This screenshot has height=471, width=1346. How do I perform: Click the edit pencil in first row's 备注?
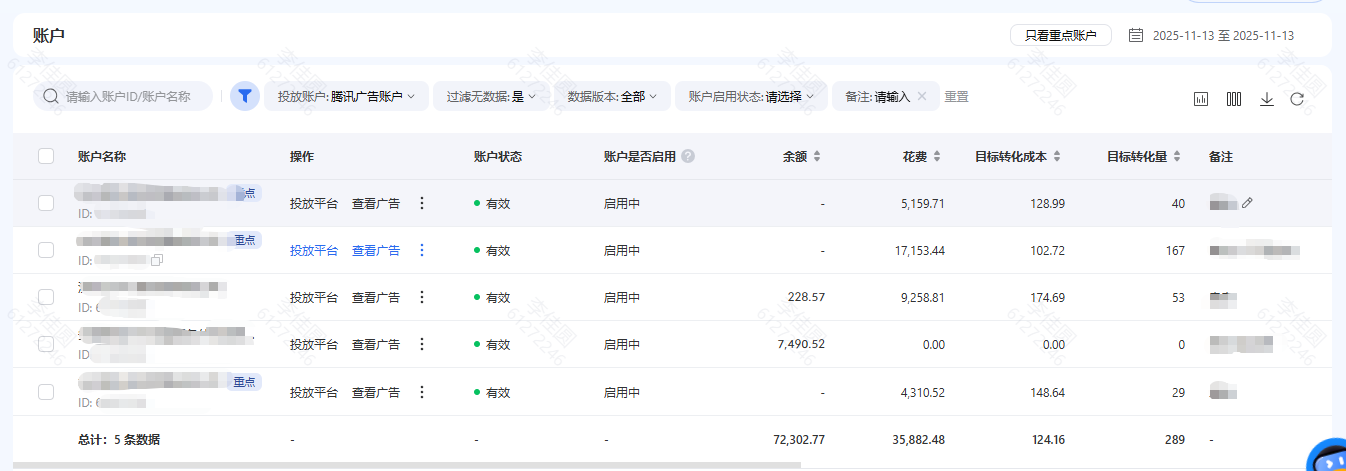pos(1247,203)
